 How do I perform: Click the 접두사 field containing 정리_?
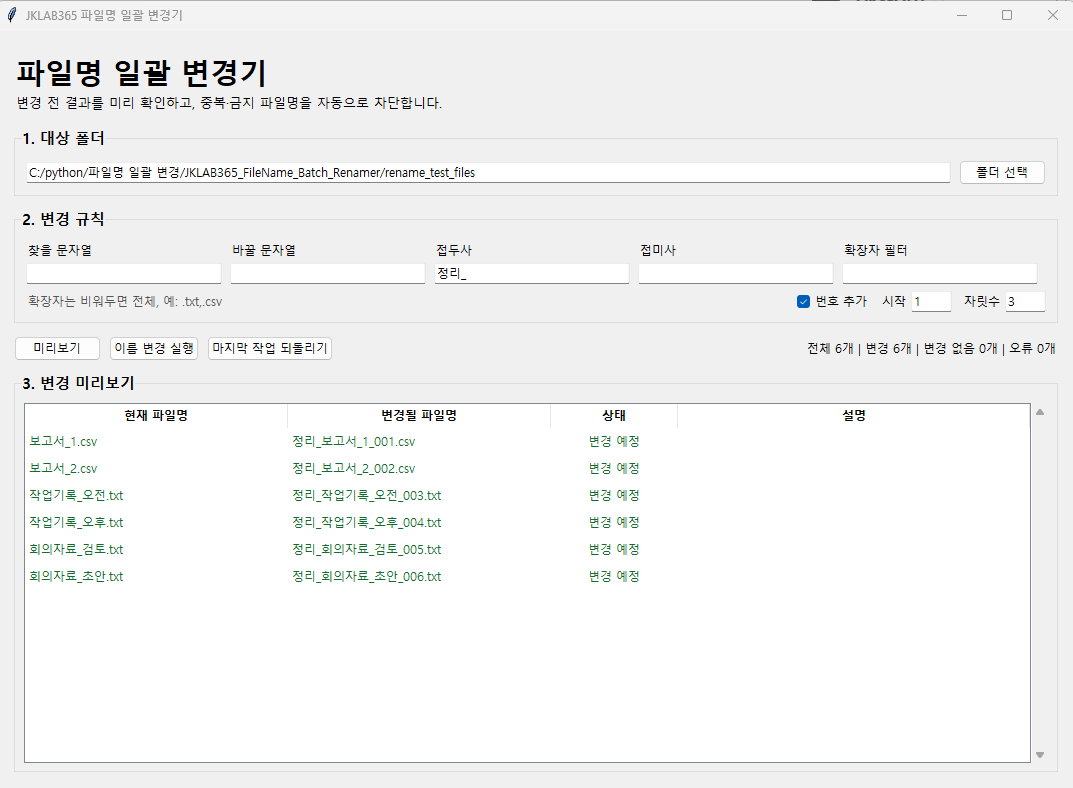point(532,273)
